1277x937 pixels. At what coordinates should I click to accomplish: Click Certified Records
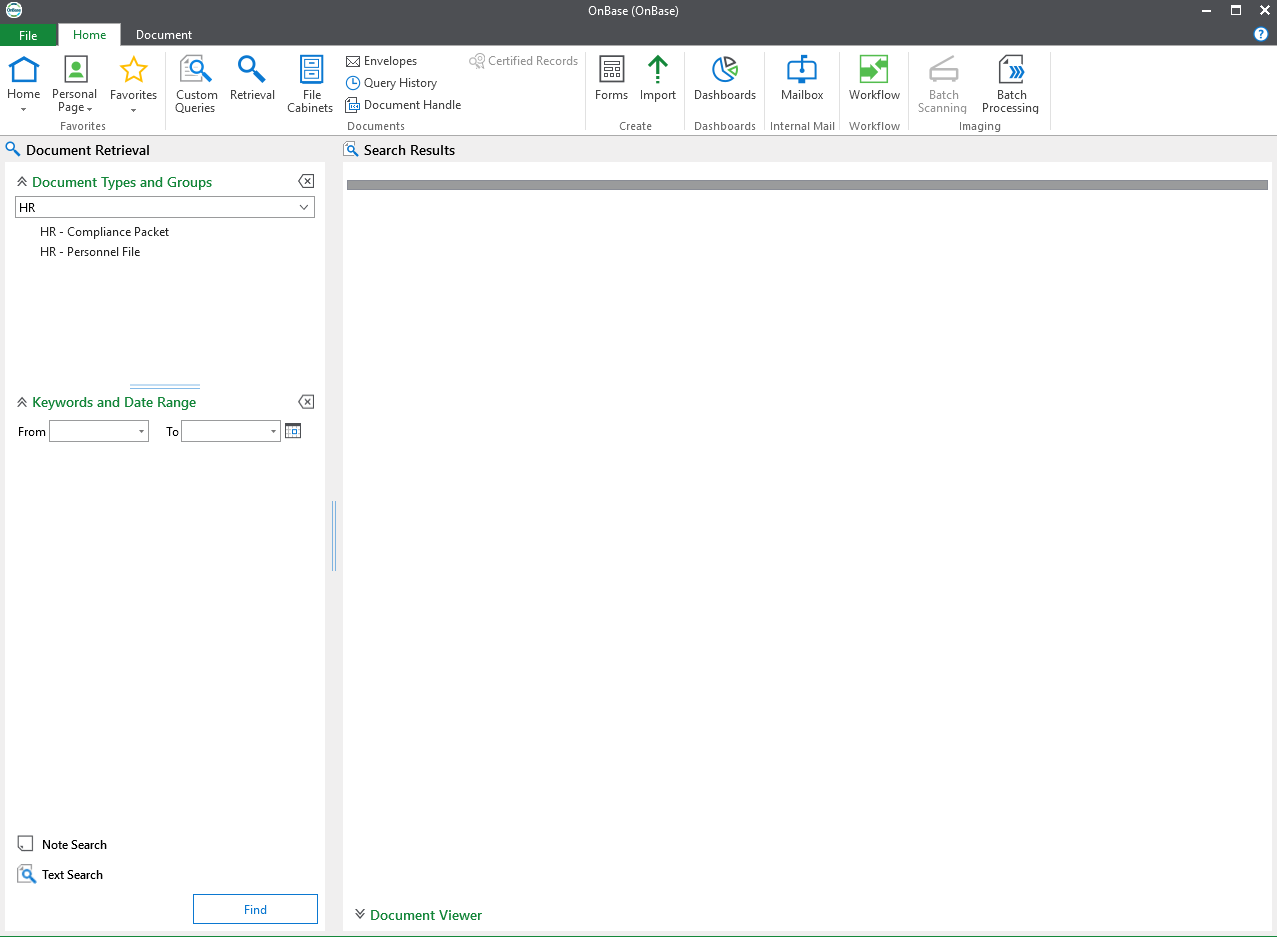click(524, 61)
